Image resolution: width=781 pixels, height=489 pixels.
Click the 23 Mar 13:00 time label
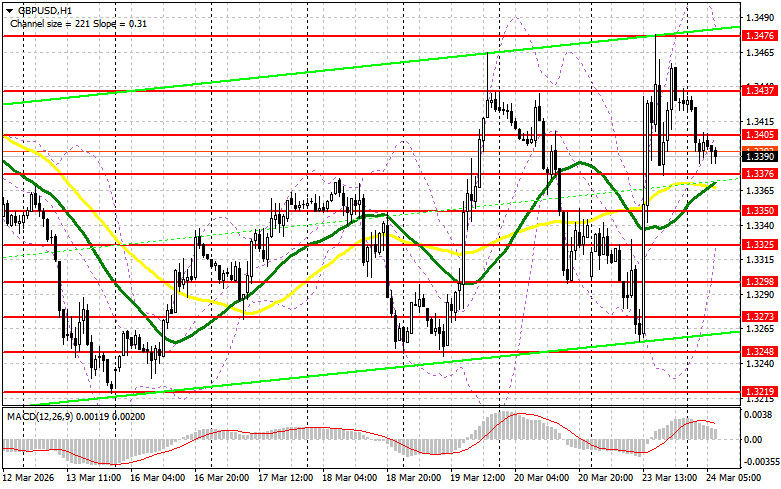669,478
